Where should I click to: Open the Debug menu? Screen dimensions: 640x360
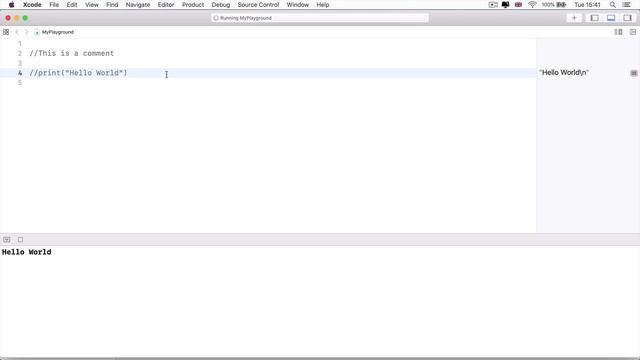tap(221, 5)
